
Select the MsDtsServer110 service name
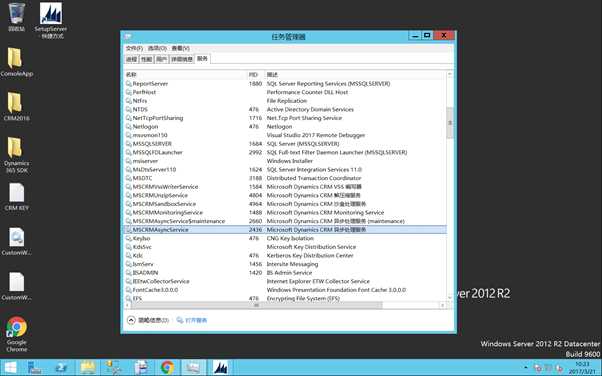click(x=154, y=169)
